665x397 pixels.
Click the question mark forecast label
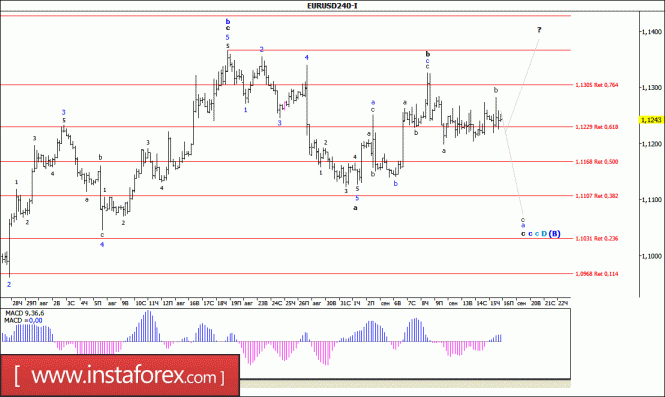(x=539, y=30)
